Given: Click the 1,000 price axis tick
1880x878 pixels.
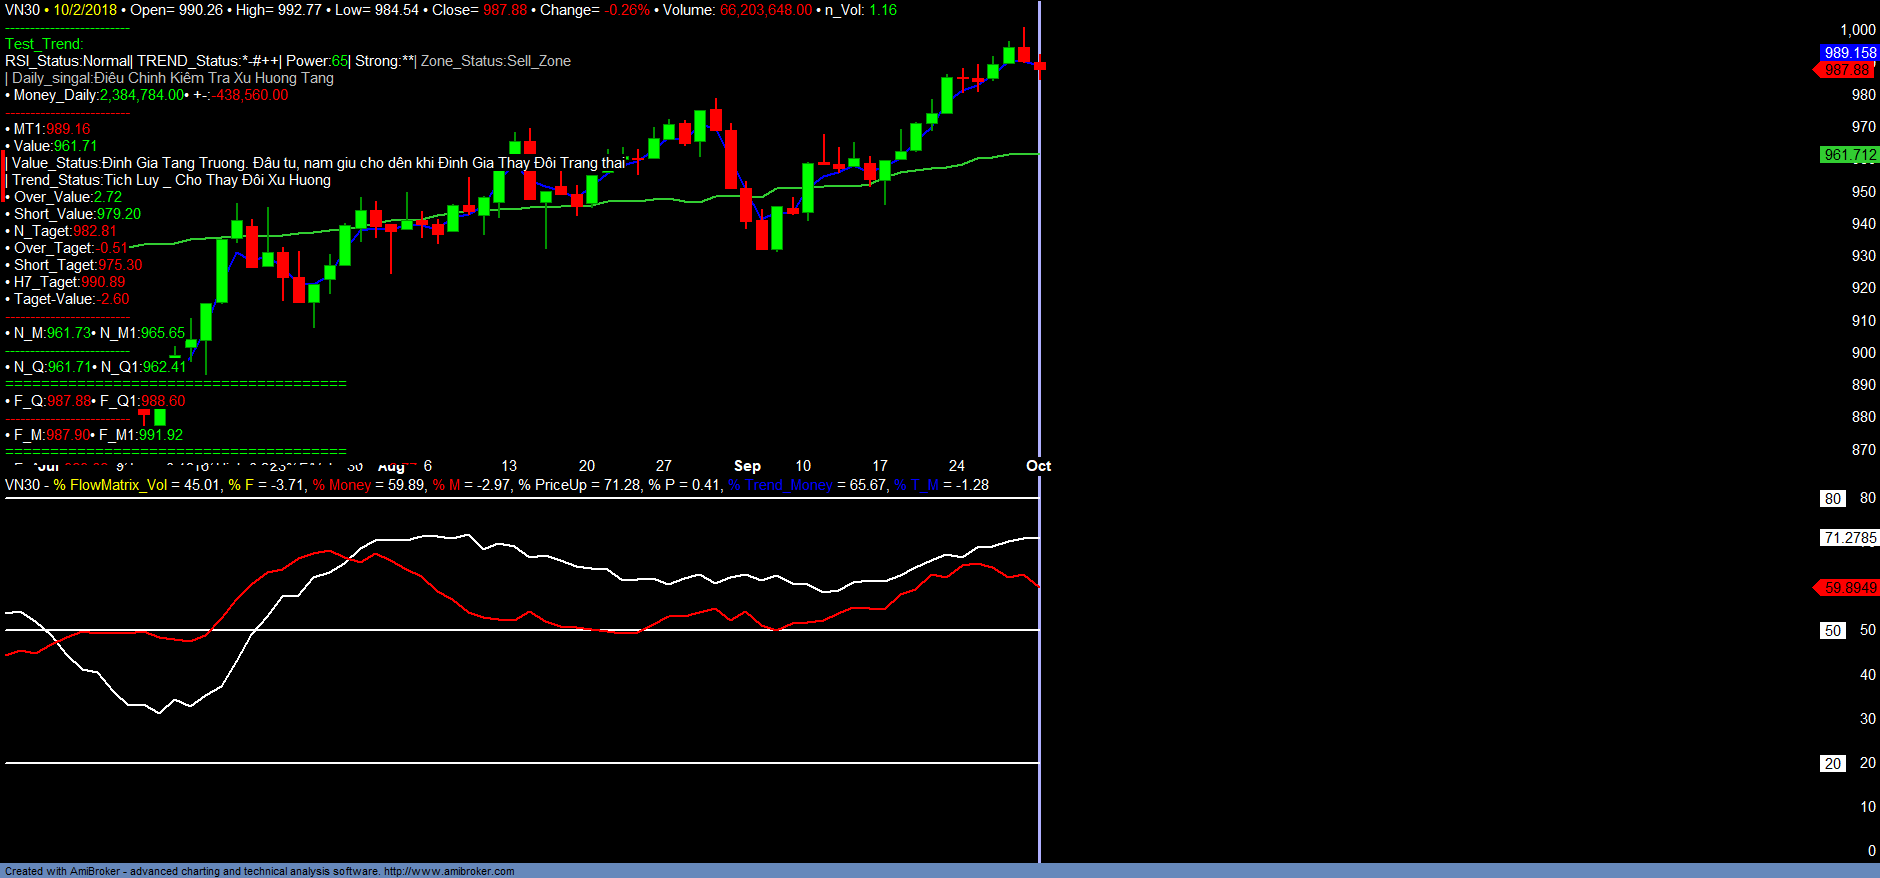Looking at the screenshot, I should (x=1857, y=30).
